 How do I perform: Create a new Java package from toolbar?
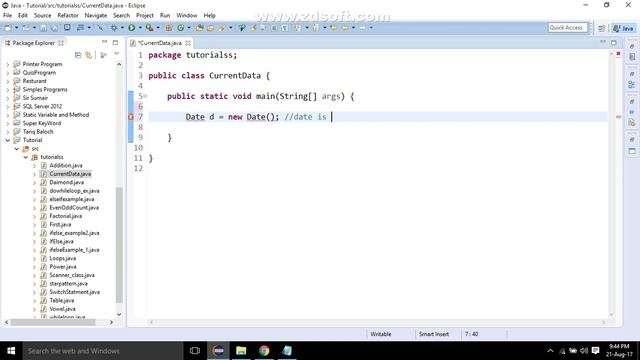(x=169, y=28)
